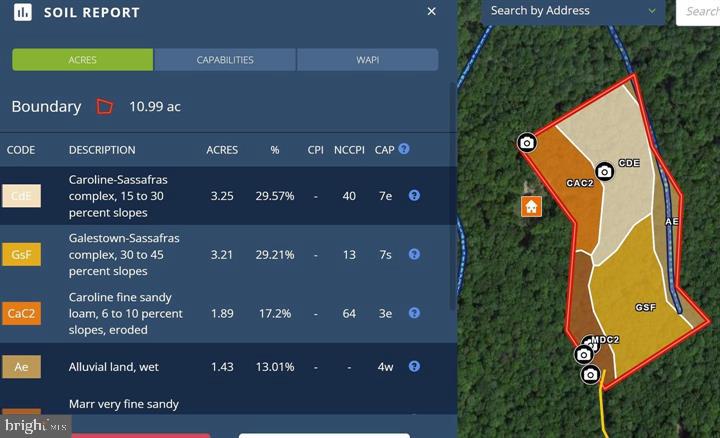The image size is (720, 438).
Task: Click the red boundary polygon icon
Action: [x=104, y=106]
